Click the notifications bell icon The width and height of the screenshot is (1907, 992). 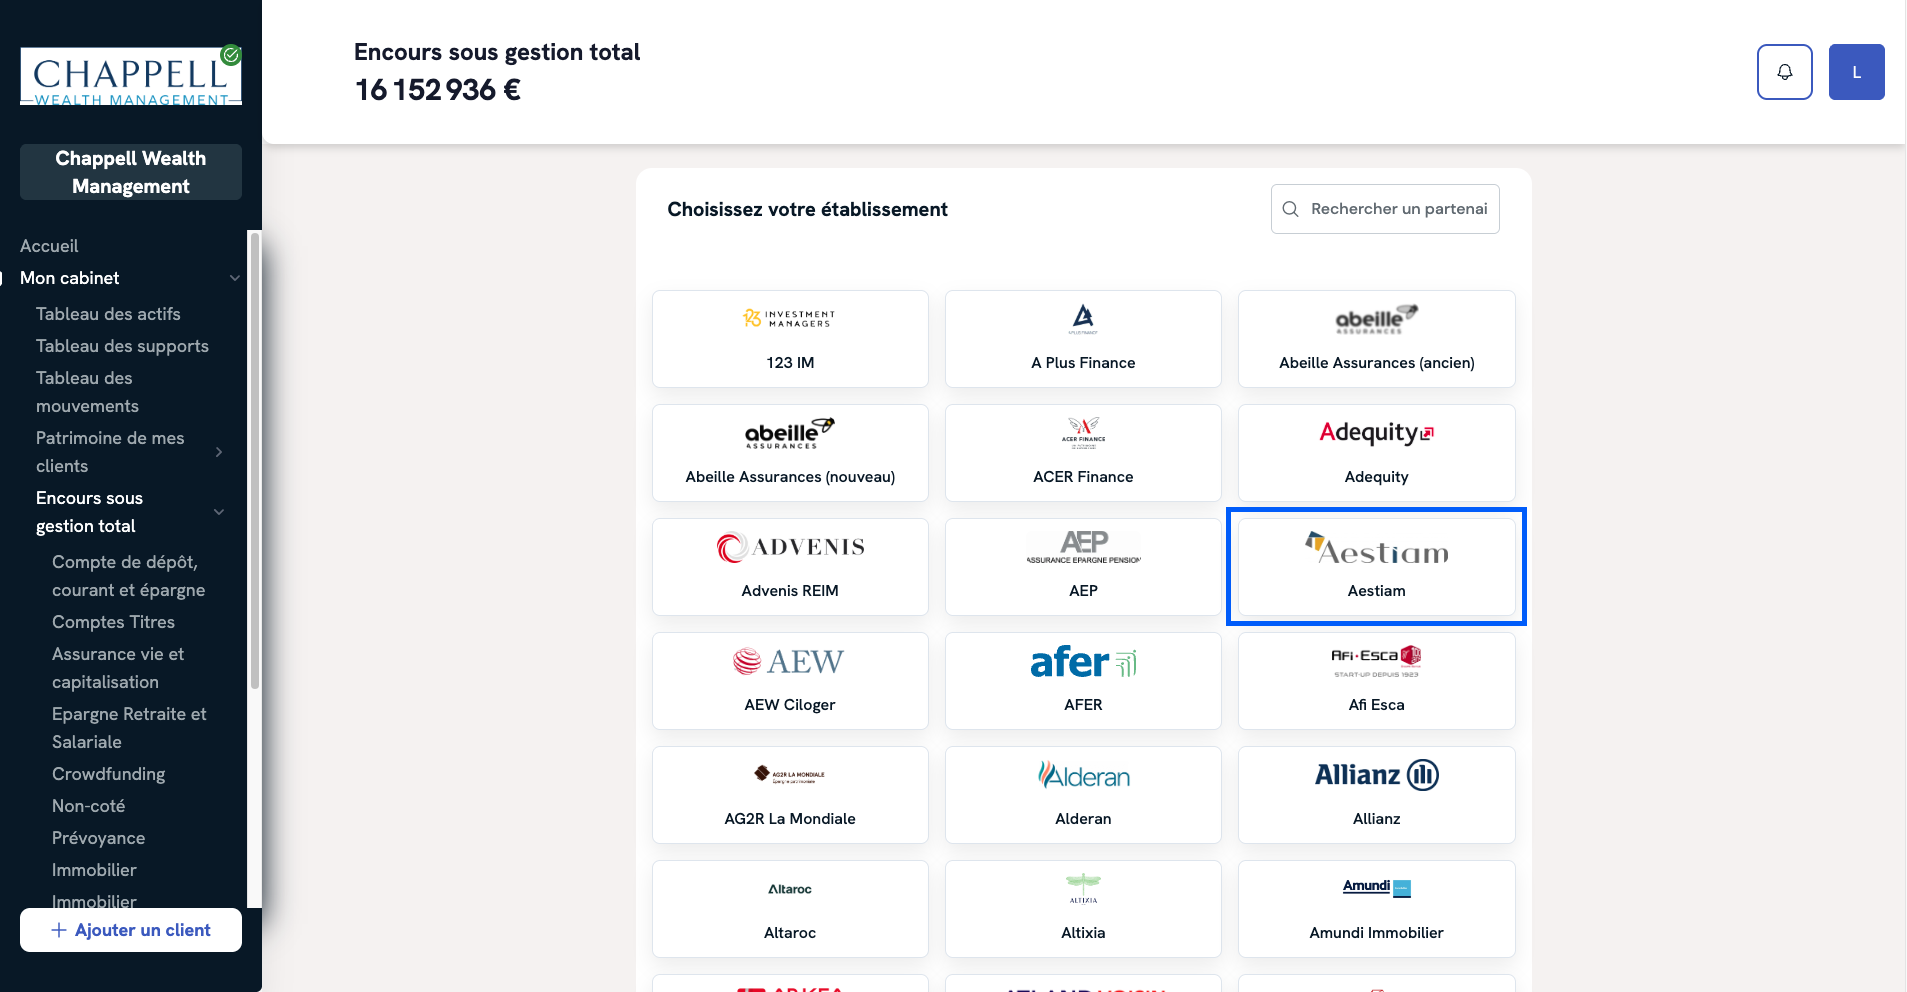pyautogui.click(x=1784, y=72)
